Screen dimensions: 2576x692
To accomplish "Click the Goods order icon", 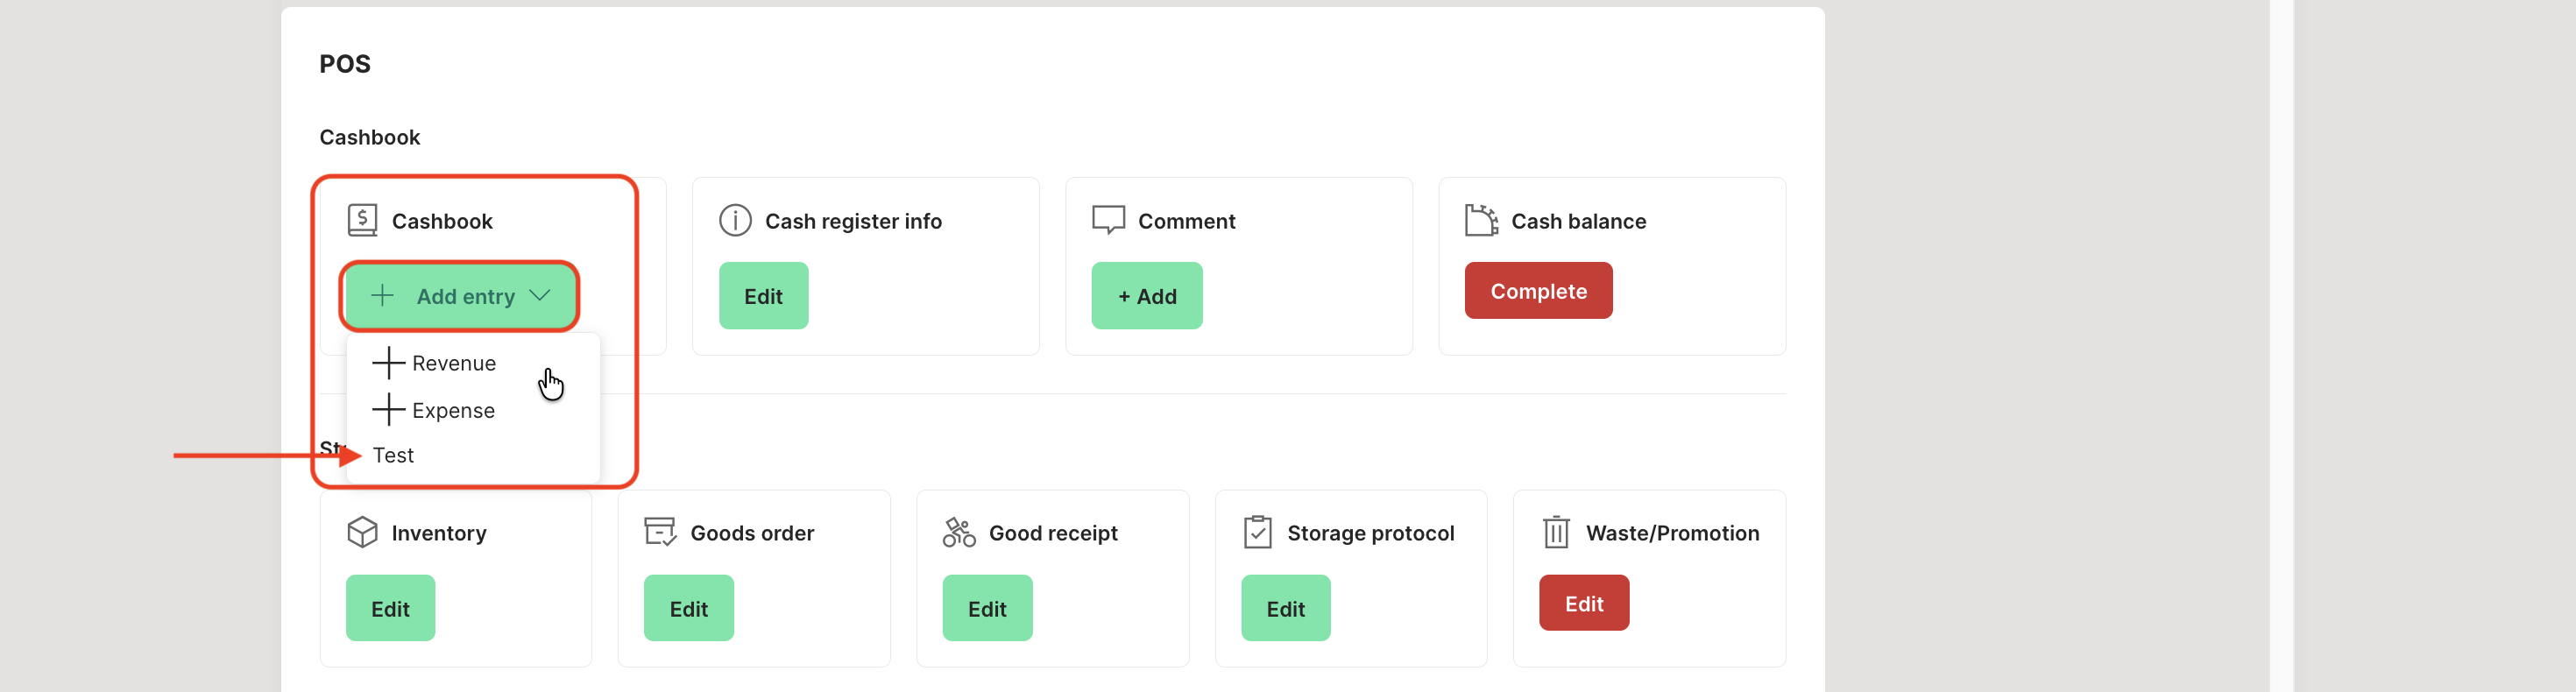I will (x=660, y=532).
